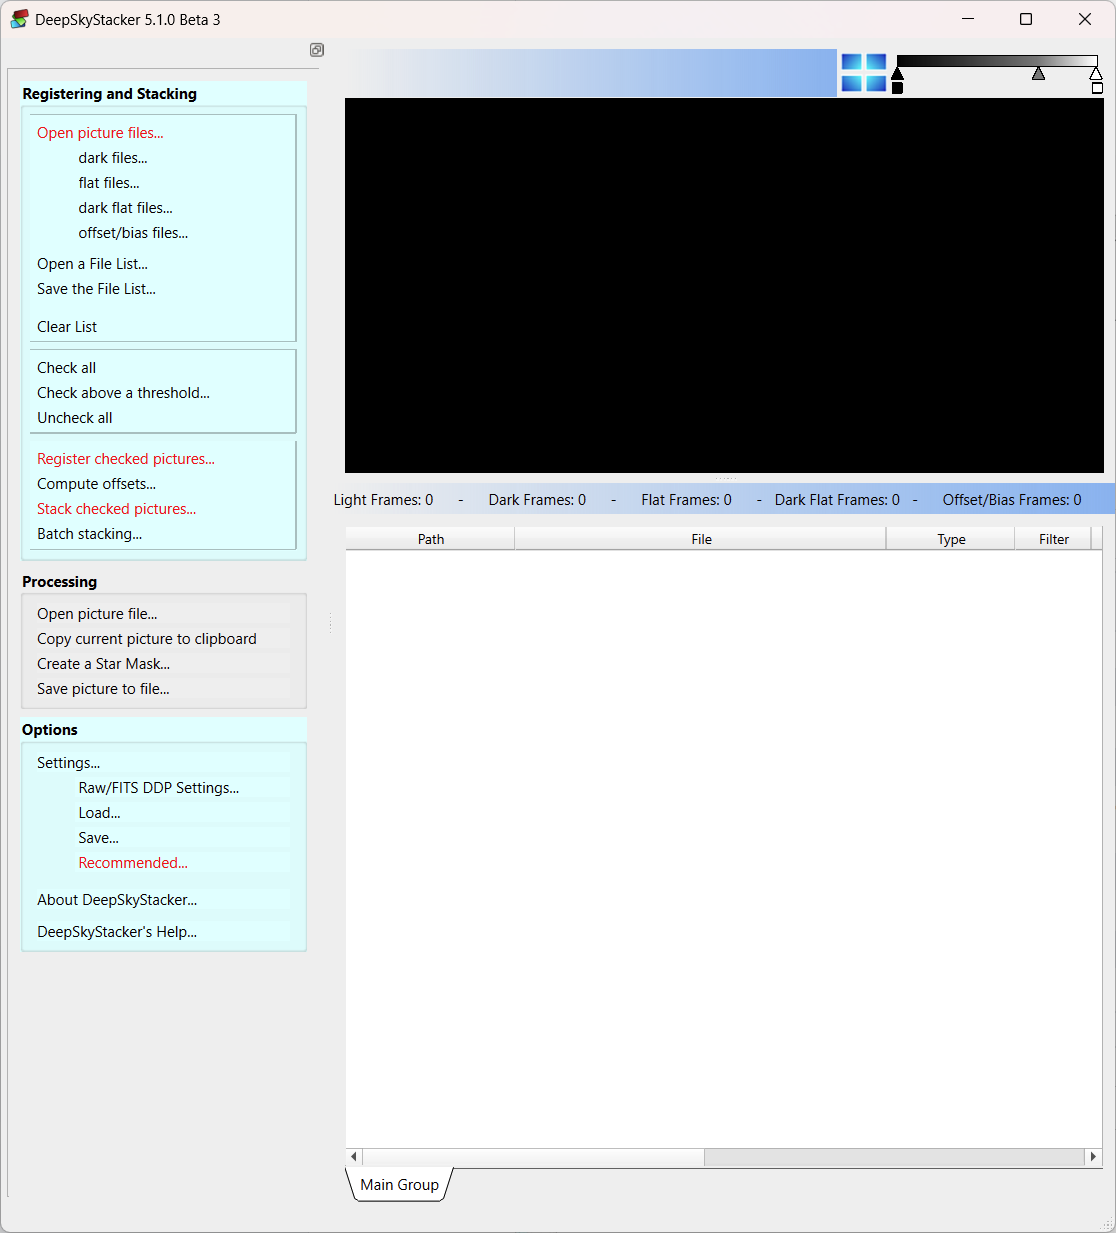
Task: Open Settings... under Options
Action: click(x=68, y=763)
